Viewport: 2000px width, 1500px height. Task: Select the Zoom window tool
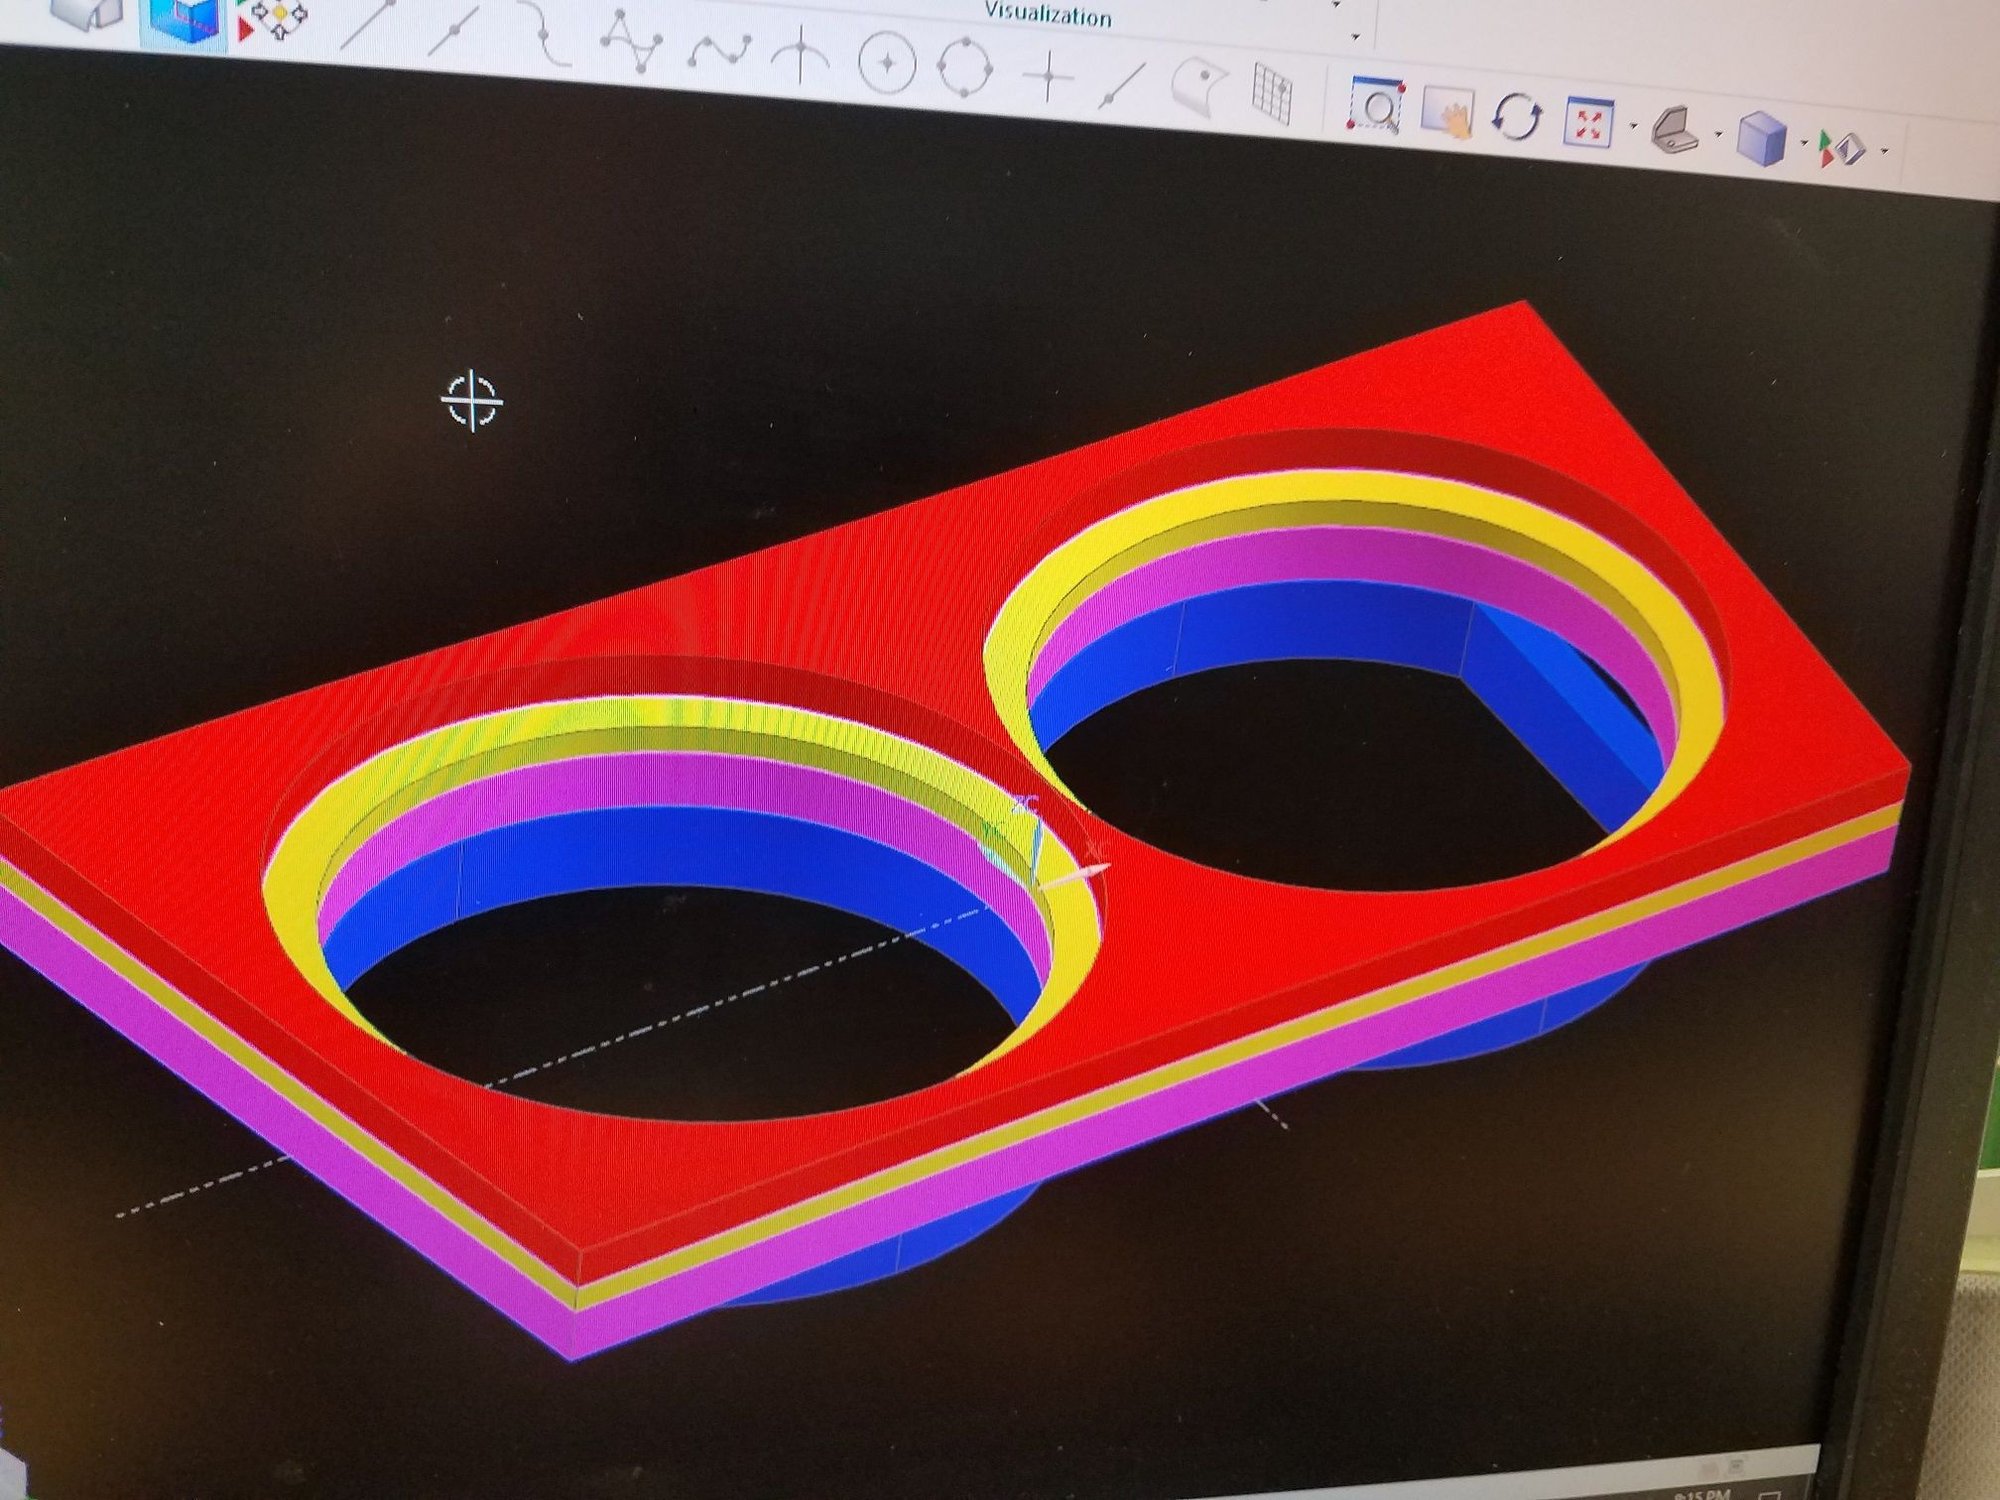(1376, 105)
